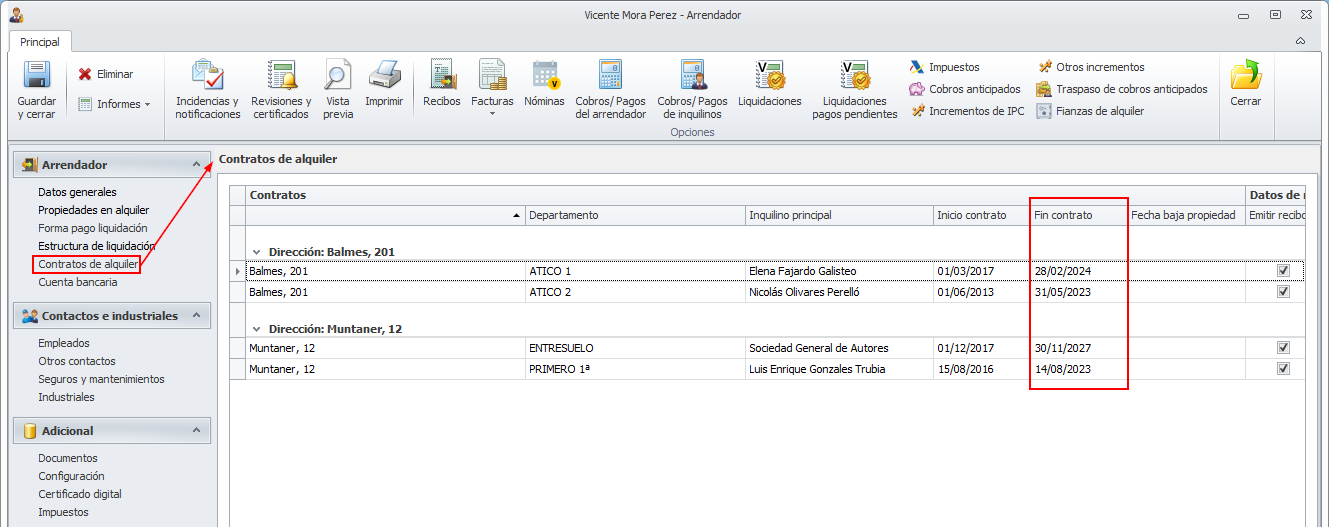Toggle Emitir recibo checkbox for ENTRESUELO
Screen dimensions: 1329x527
[1283, 348]
